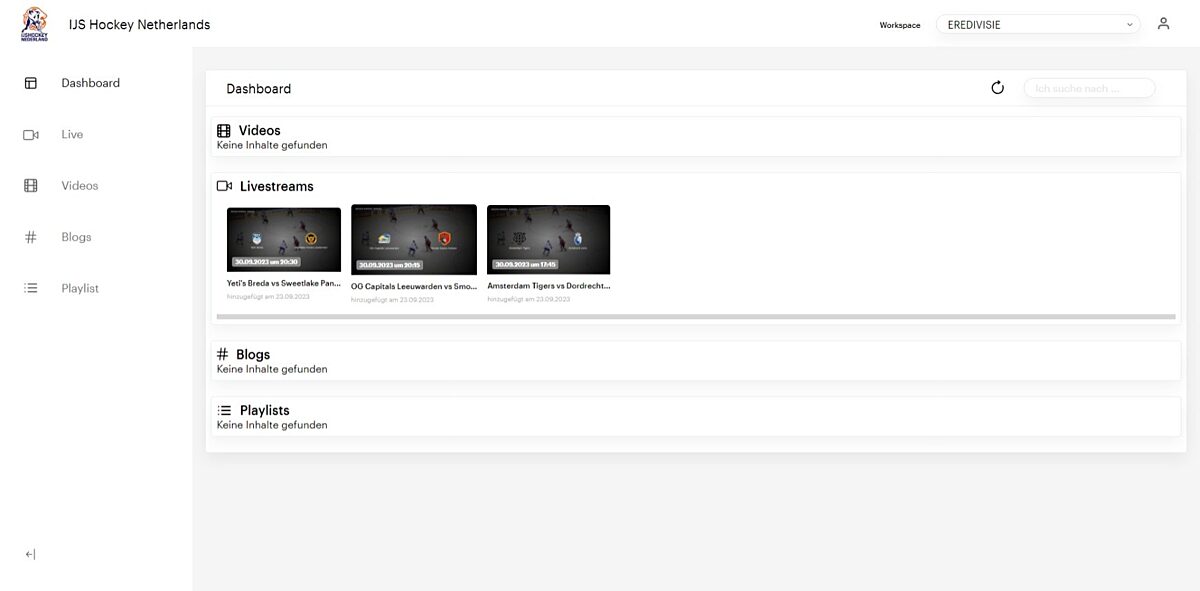Image resolution: width=1200 pixels, height=591 pixels.
Task: Open OG Capitals Leeuwarden livestream thumbnail
Action: [x=414, y=239]
